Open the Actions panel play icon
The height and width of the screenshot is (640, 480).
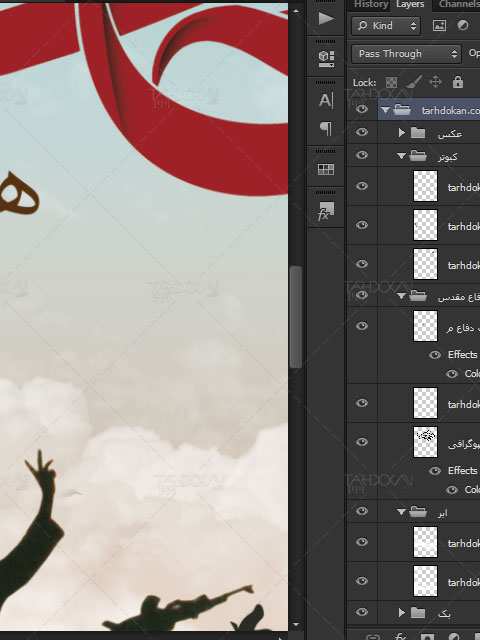coord(326,18)
